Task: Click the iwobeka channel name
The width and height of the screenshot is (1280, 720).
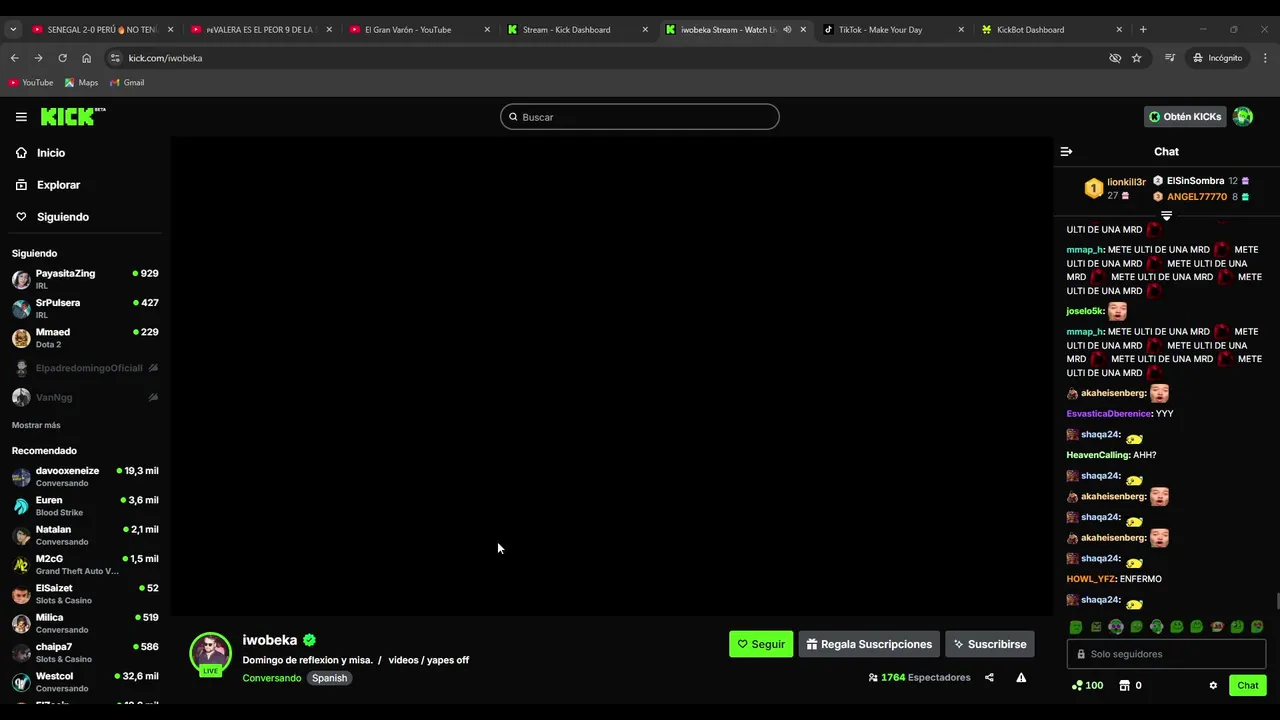Action: (270, 640)
